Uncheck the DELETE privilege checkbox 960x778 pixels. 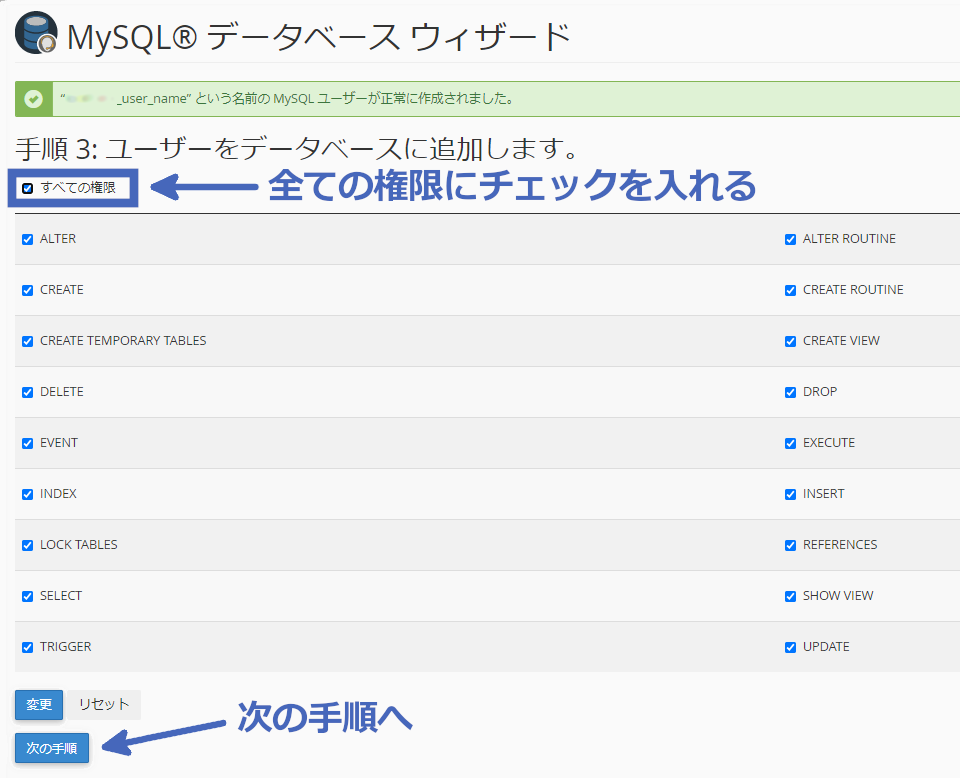point(28,392)
